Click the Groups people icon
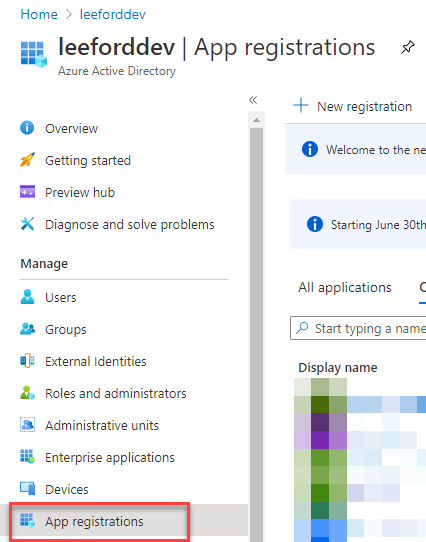This screenshot has width=426, height=542. pos(27,328)
